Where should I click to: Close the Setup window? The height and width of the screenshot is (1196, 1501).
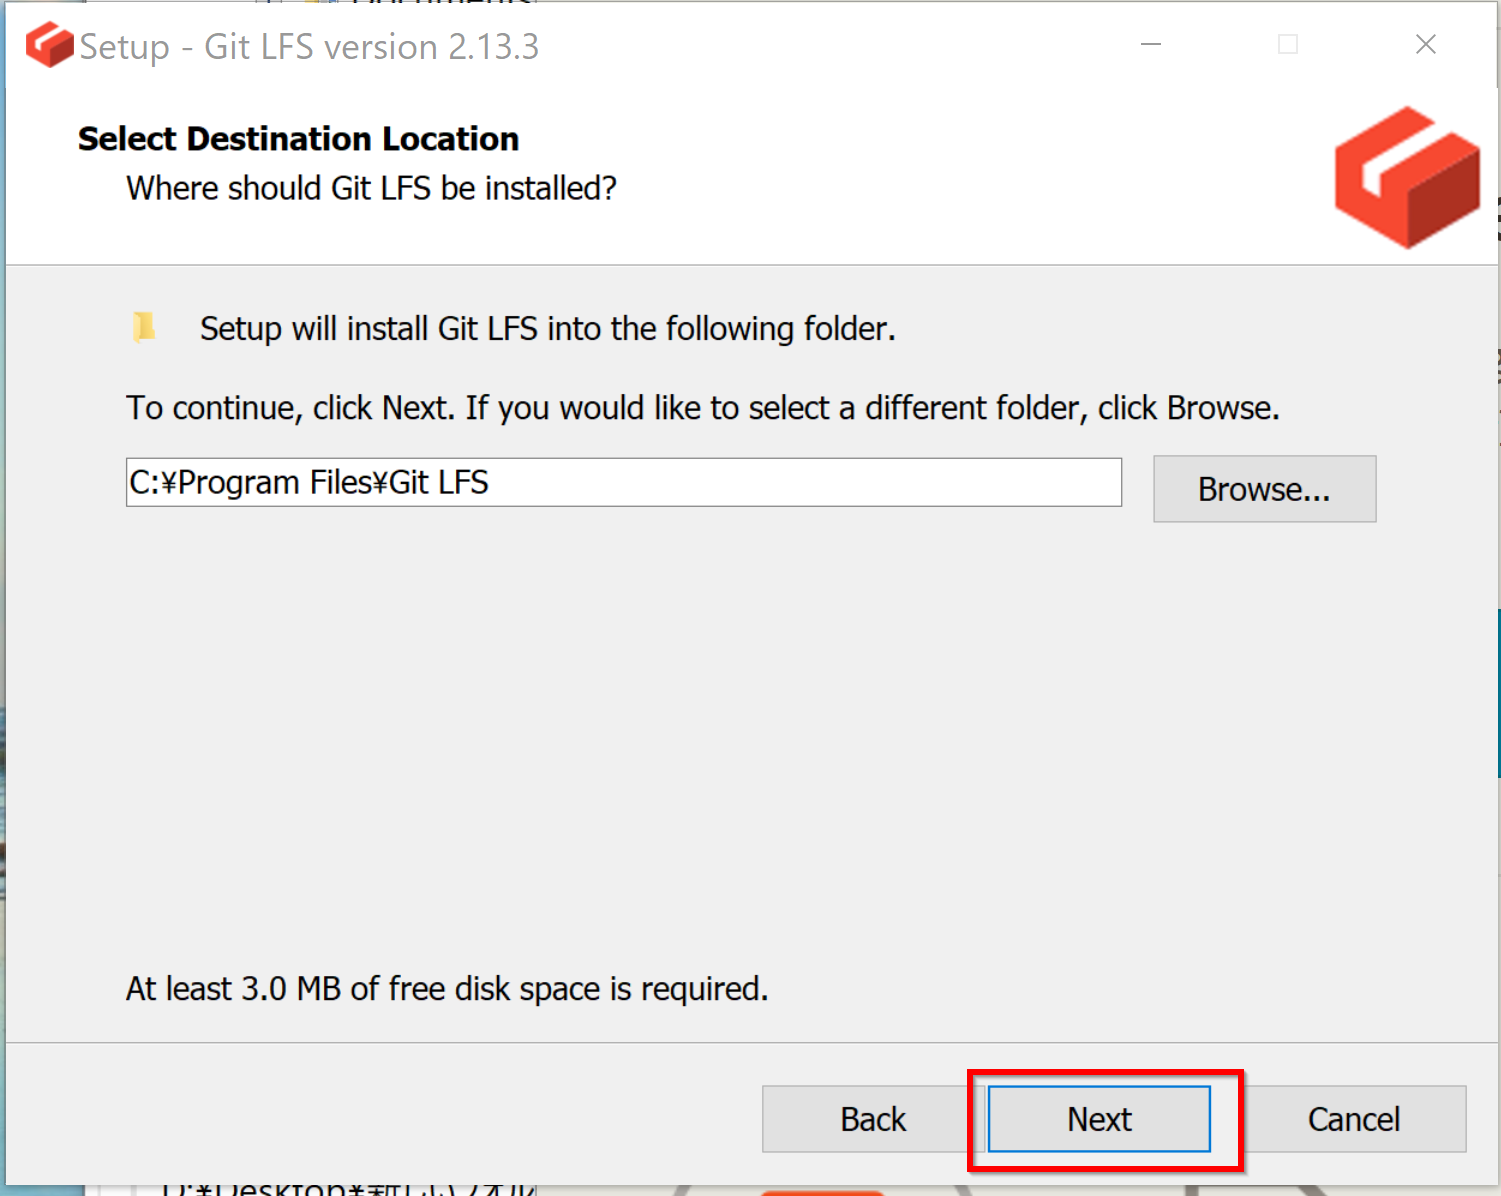1426,44
